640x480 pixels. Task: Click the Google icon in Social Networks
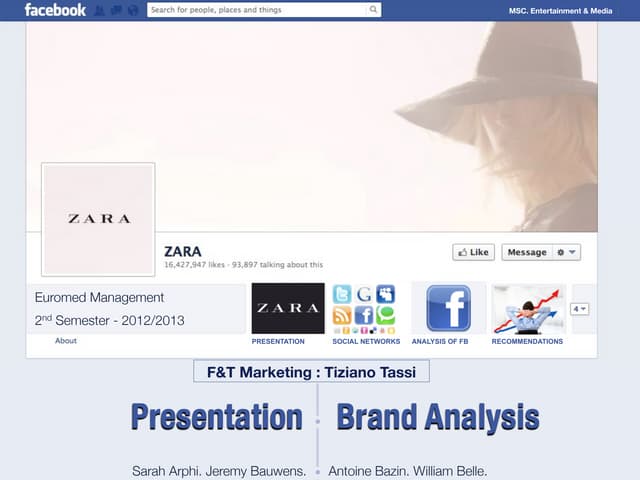tap(364, 294)
